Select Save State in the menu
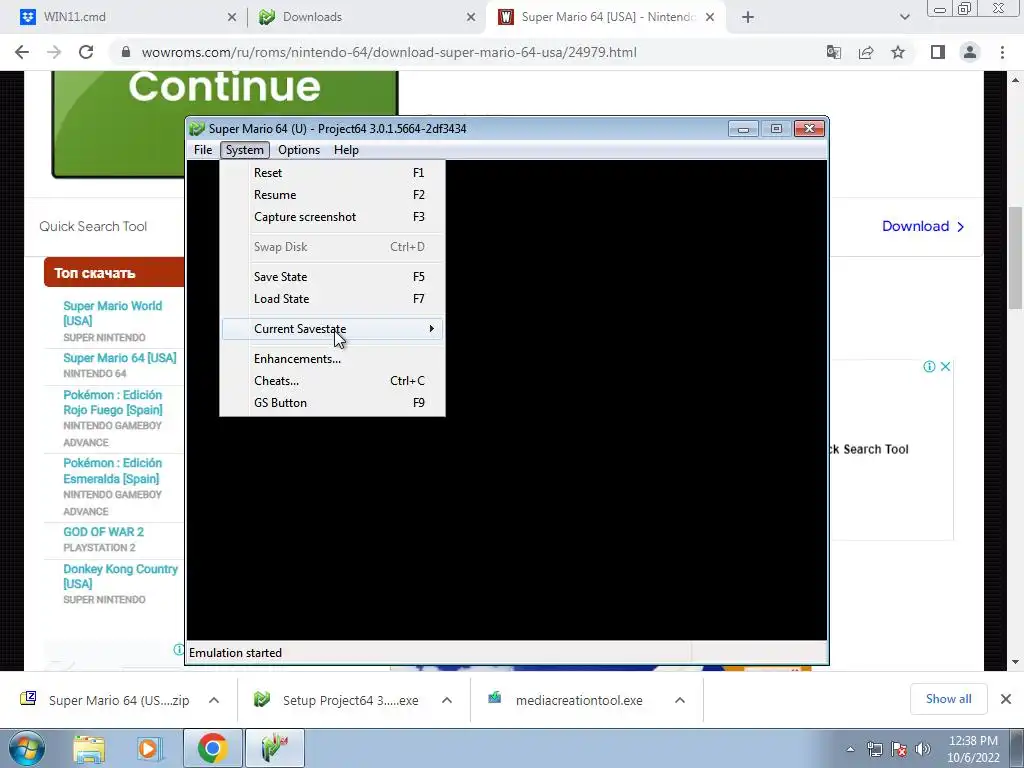 pos(333,277)
